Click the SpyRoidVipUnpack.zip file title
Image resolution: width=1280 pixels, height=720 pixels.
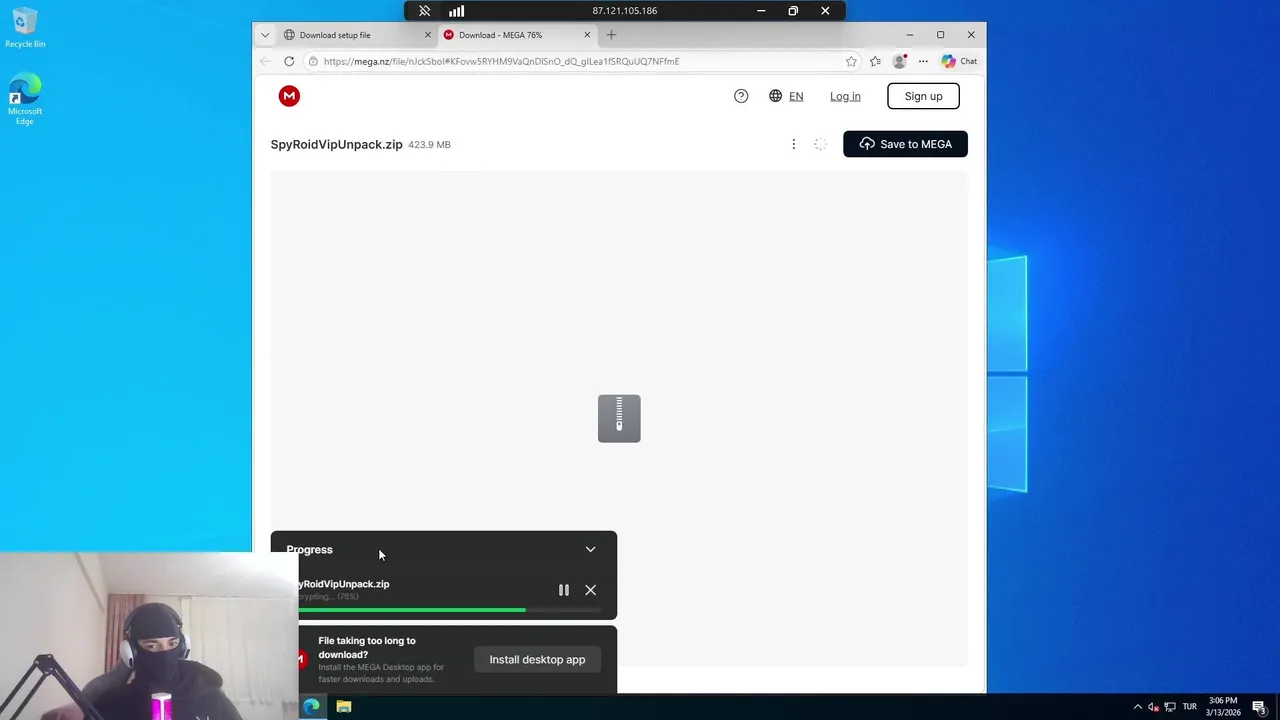coord(336,144)
